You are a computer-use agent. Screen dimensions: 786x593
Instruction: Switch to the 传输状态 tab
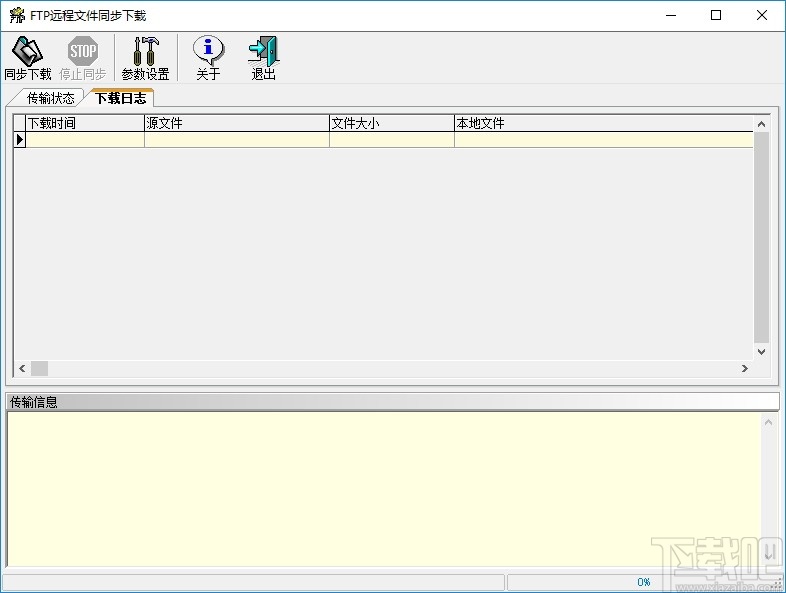(x=50, y=98)
